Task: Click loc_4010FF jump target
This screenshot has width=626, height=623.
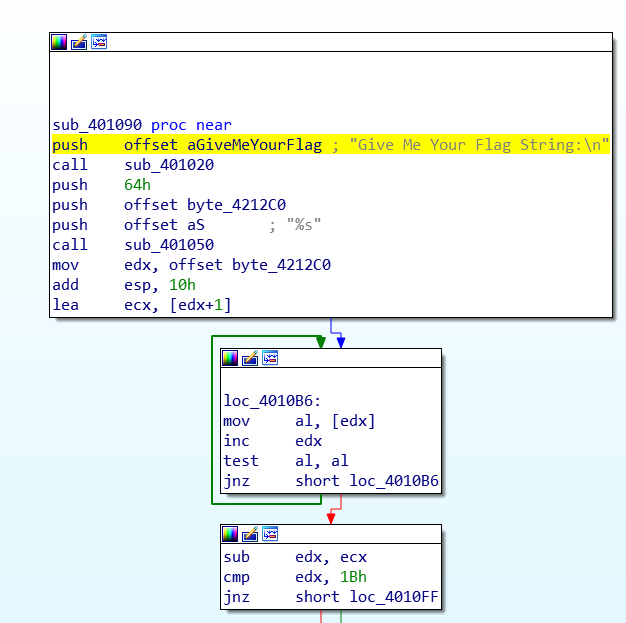Action: coord(394,598)
